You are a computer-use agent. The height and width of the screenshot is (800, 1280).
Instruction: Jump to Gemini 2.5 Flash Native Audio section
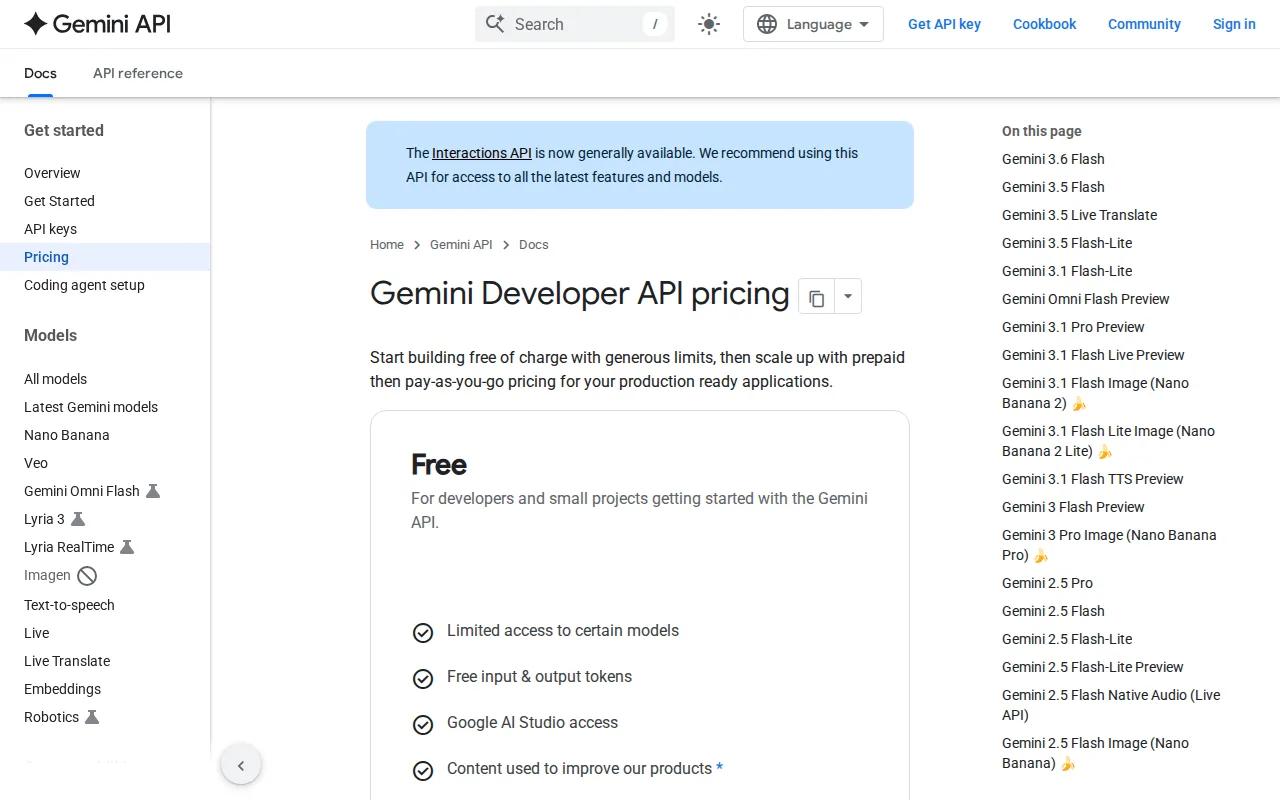pos(1111,705)
